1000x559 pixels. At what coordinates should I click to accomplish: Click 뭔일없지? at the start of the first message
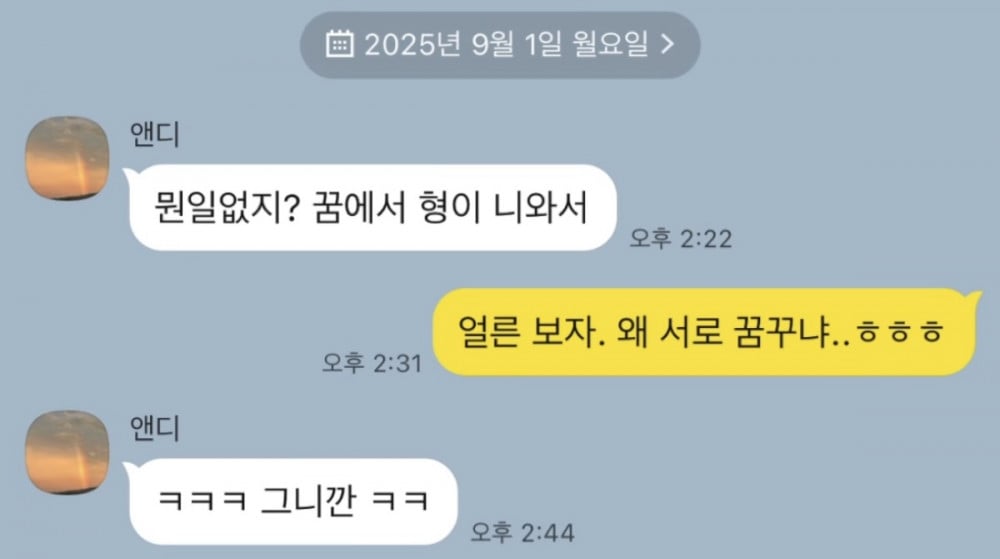click(227, 208)
